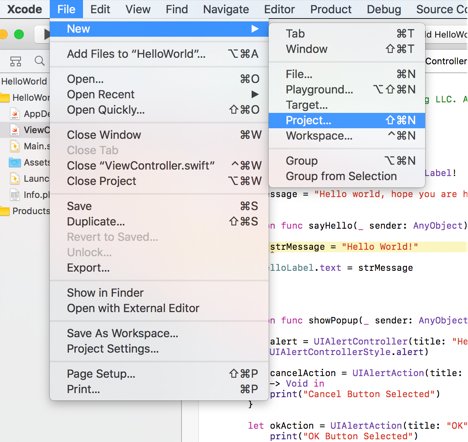The width and height of the screenshot is (468, 442).
Task: Open the hierarchy navigator icon
Action: [15, 61]
